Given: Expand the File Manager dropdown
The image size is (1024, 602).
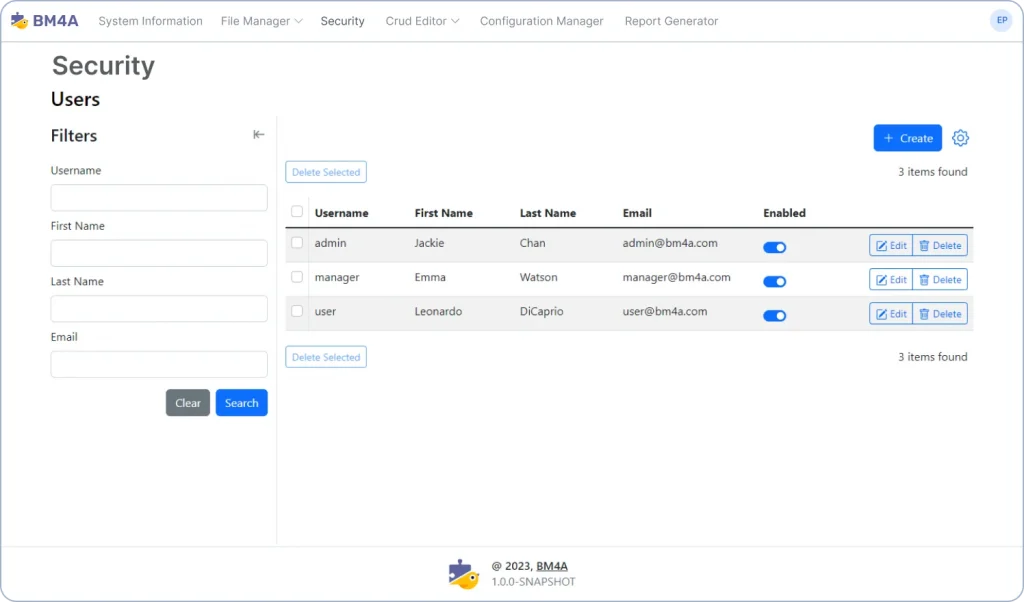Looking at the screenshot, I should [x=261, y=21].
